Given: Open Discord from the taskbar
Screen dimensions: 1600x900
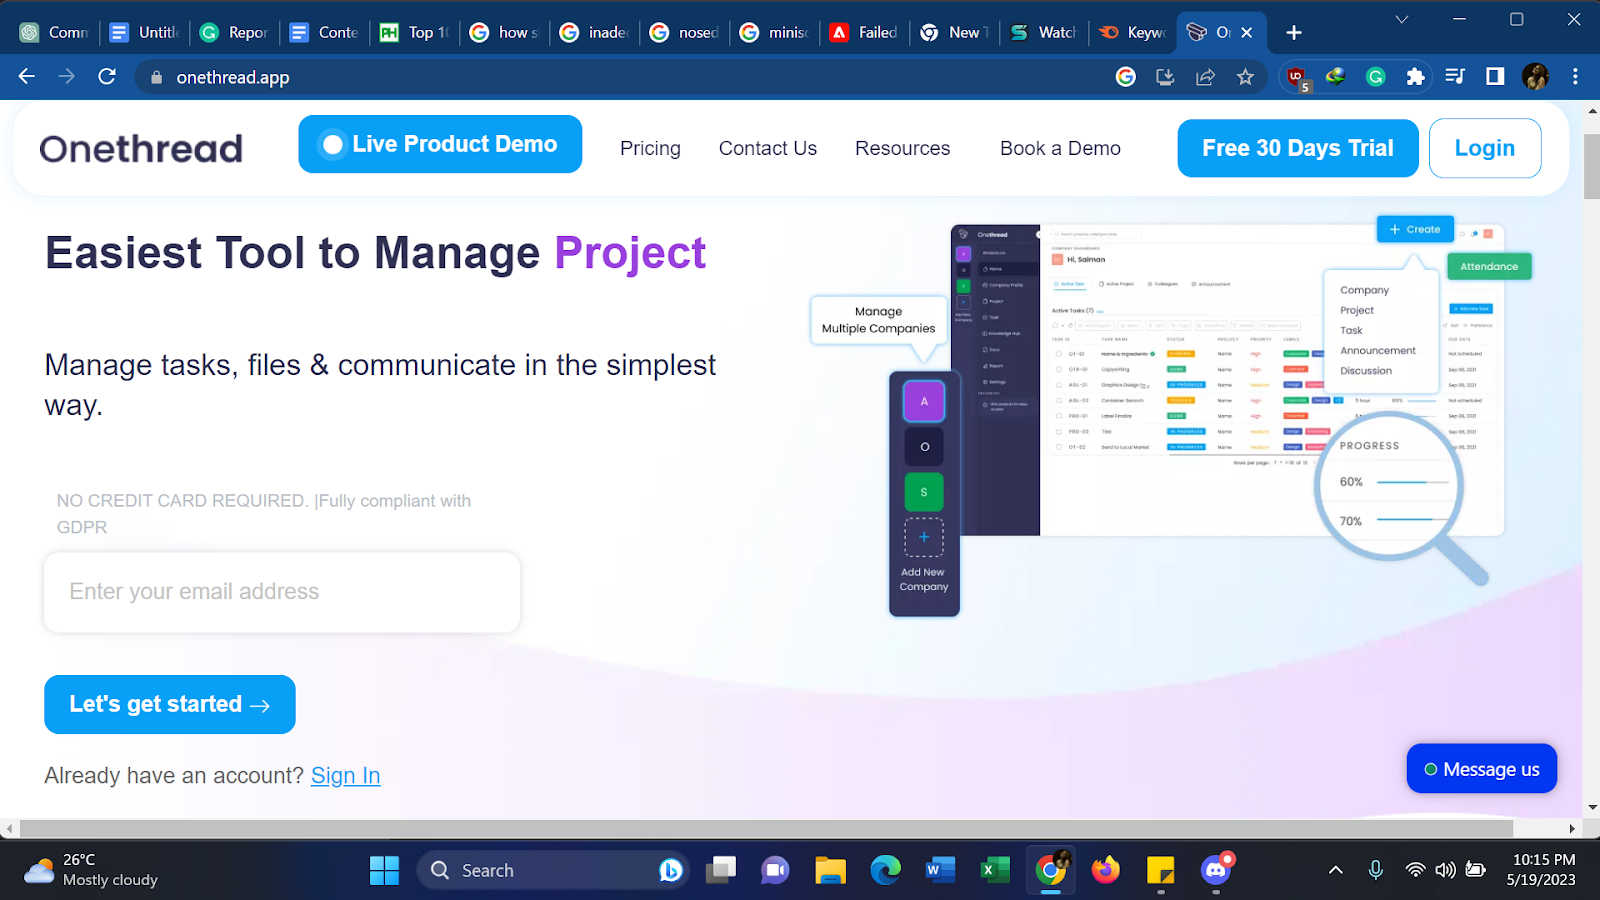Looking at the screenshot, I should pos(1216,870).
